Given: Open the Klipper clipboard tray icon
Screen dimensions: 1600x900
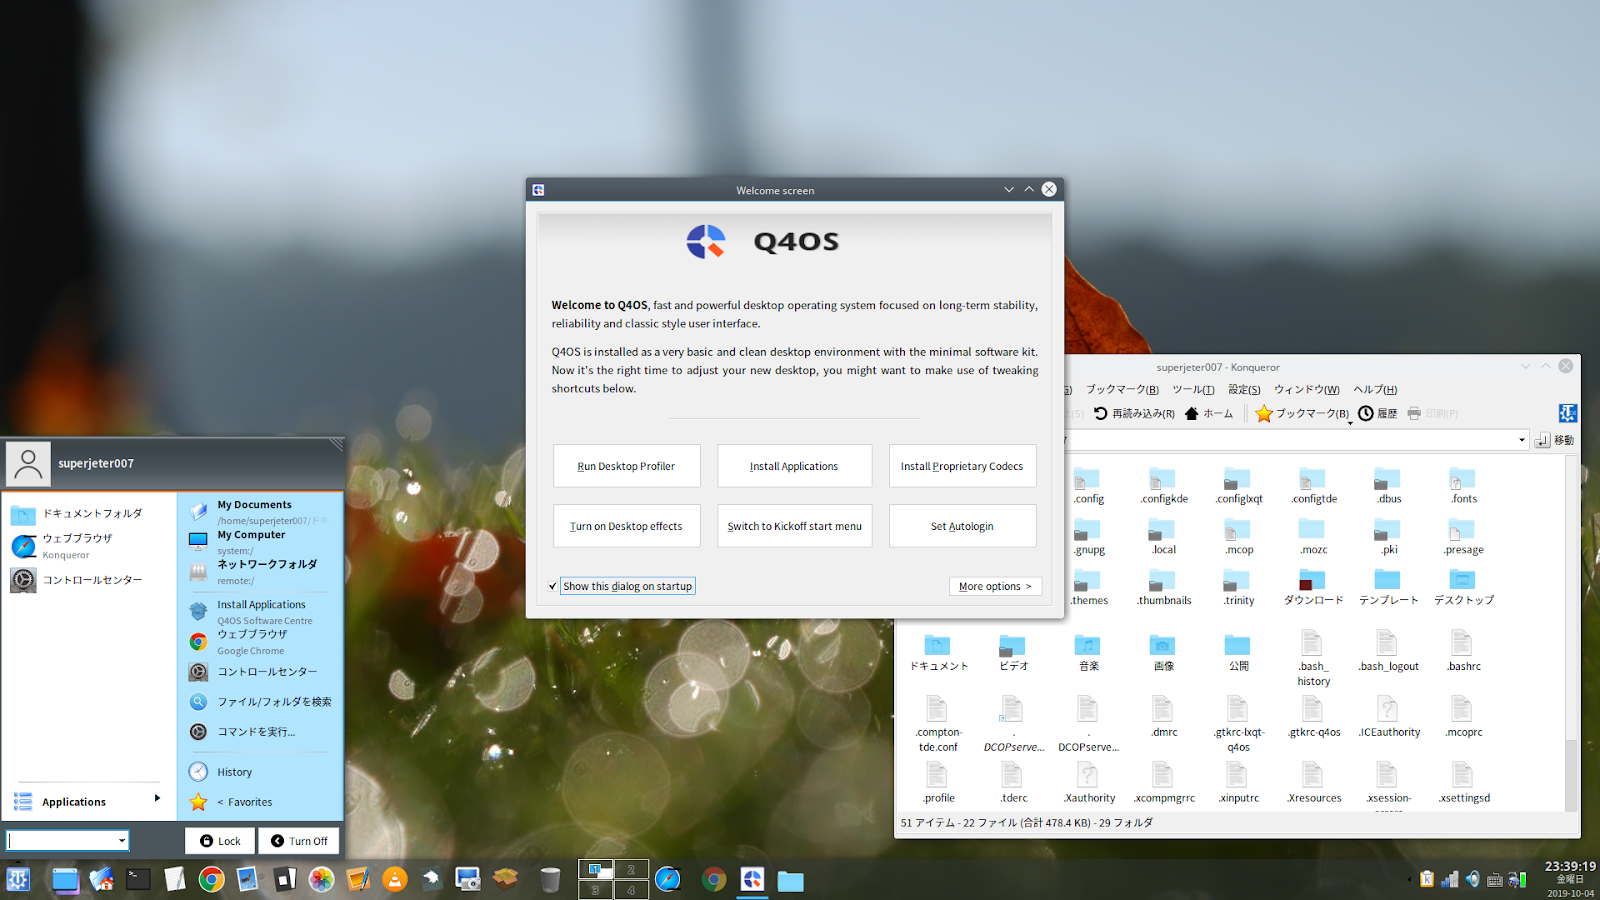Looking at the screenshot, I should pyautogui.click(x=1427, y=879).
